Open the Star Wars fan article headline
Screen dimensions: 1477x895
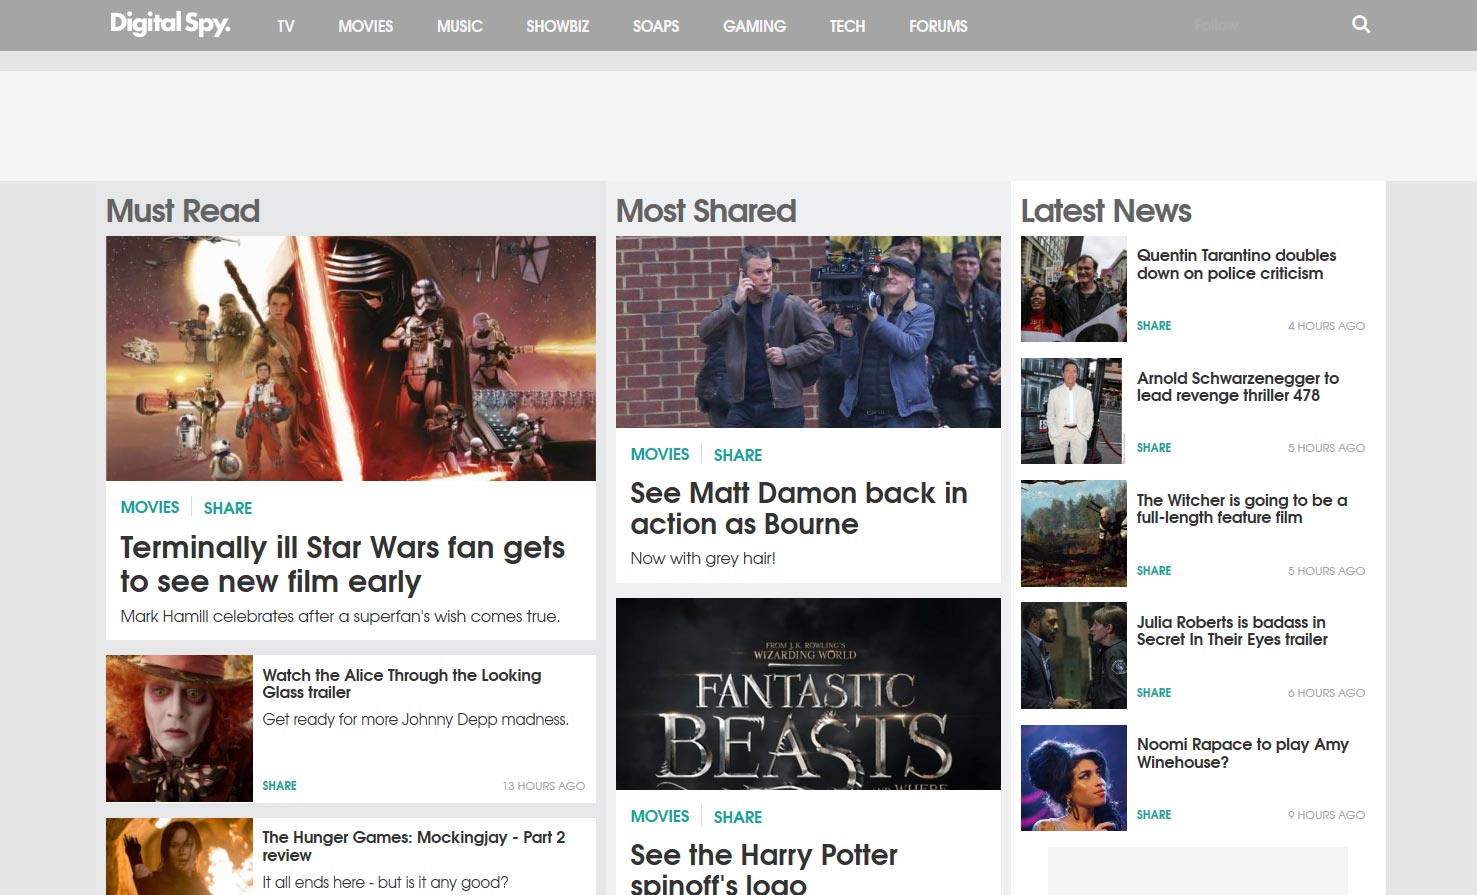coord(342,564)
